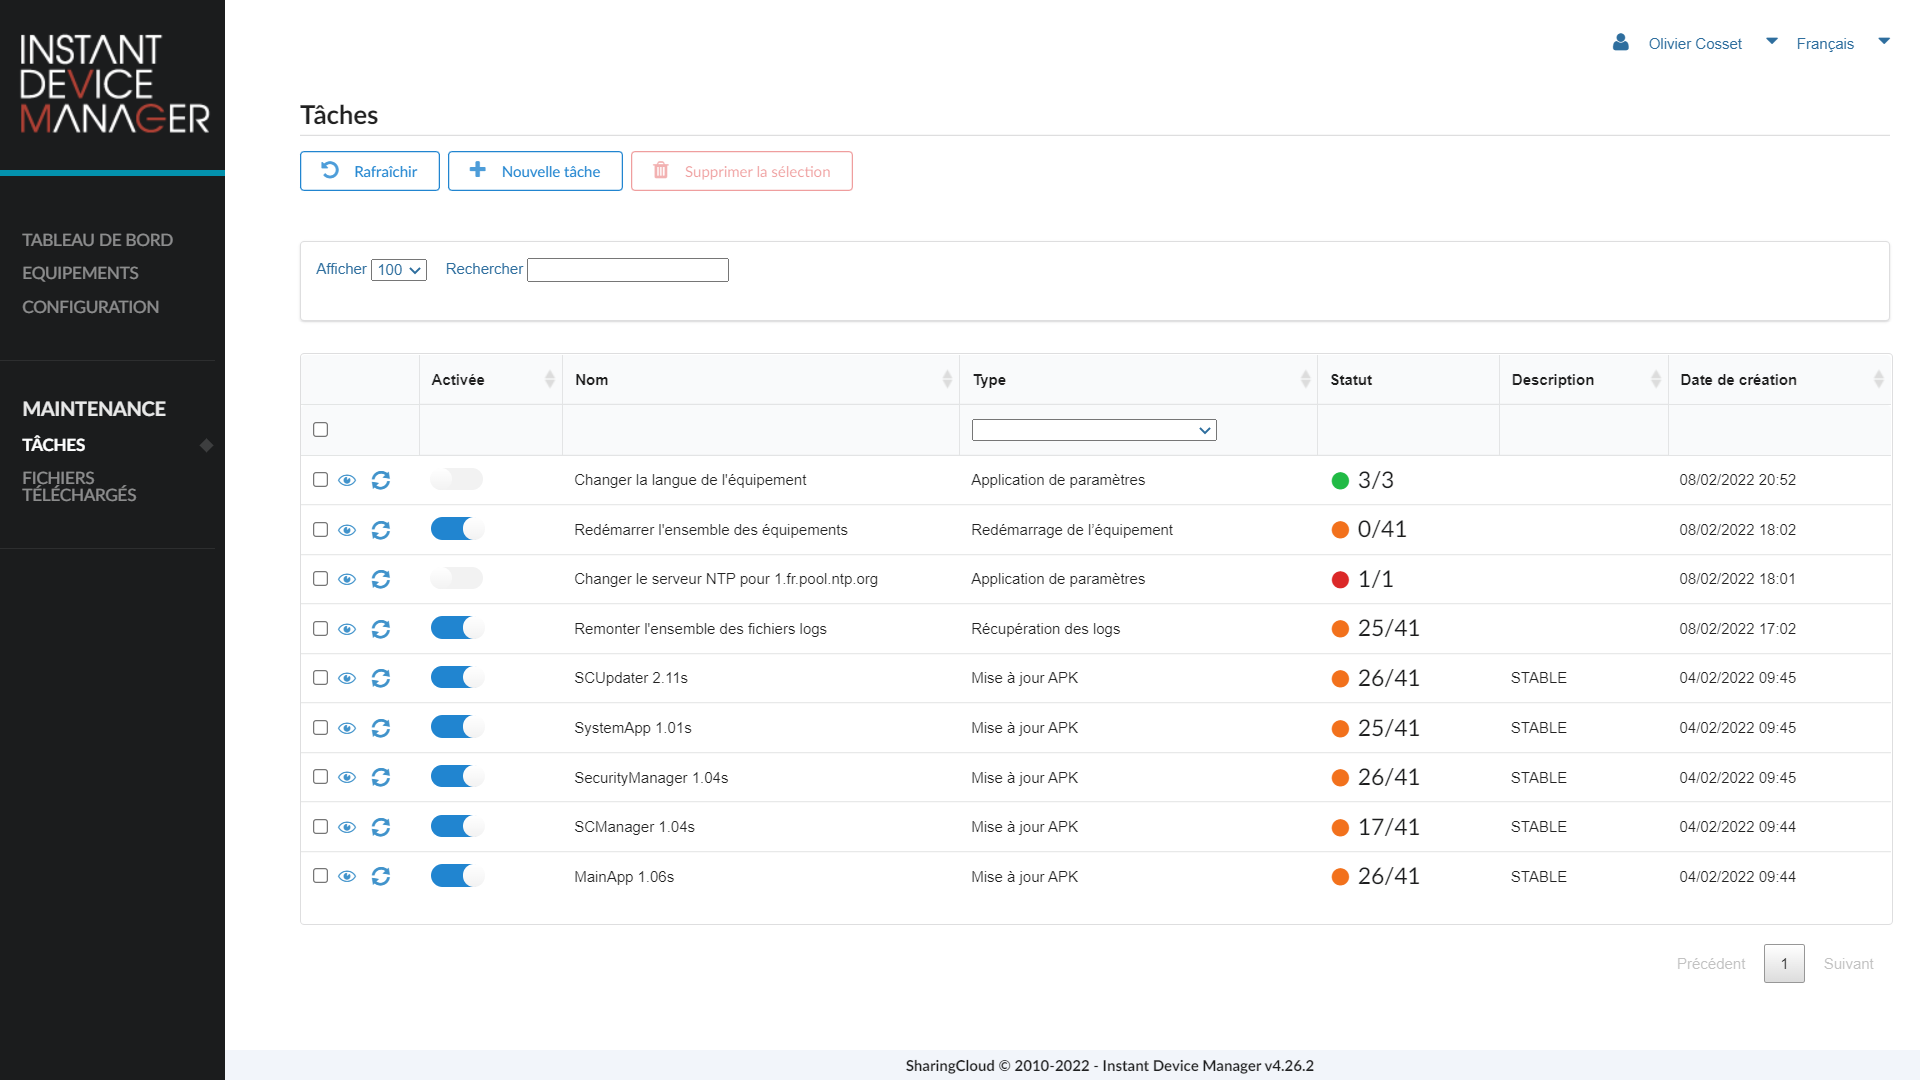
Task: Check the checkbox on the Redémarrer l'ensemble row
Action: click(320, 530)
